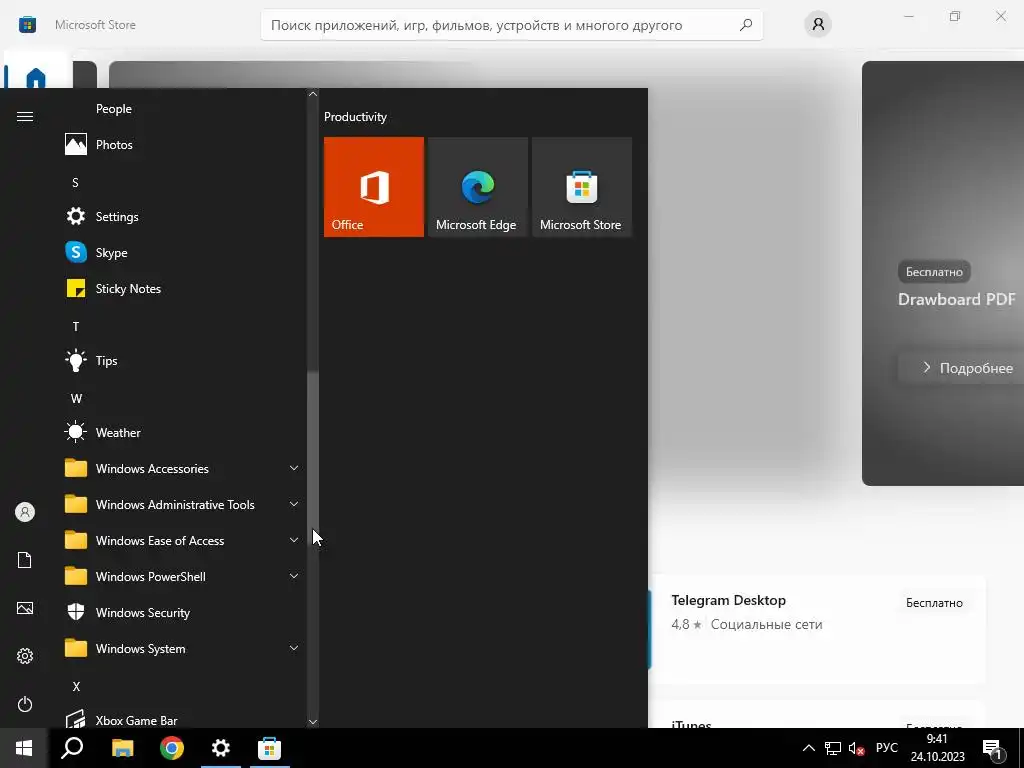
Task: Open Settings gear in Start sidebar
Action: 25,656
